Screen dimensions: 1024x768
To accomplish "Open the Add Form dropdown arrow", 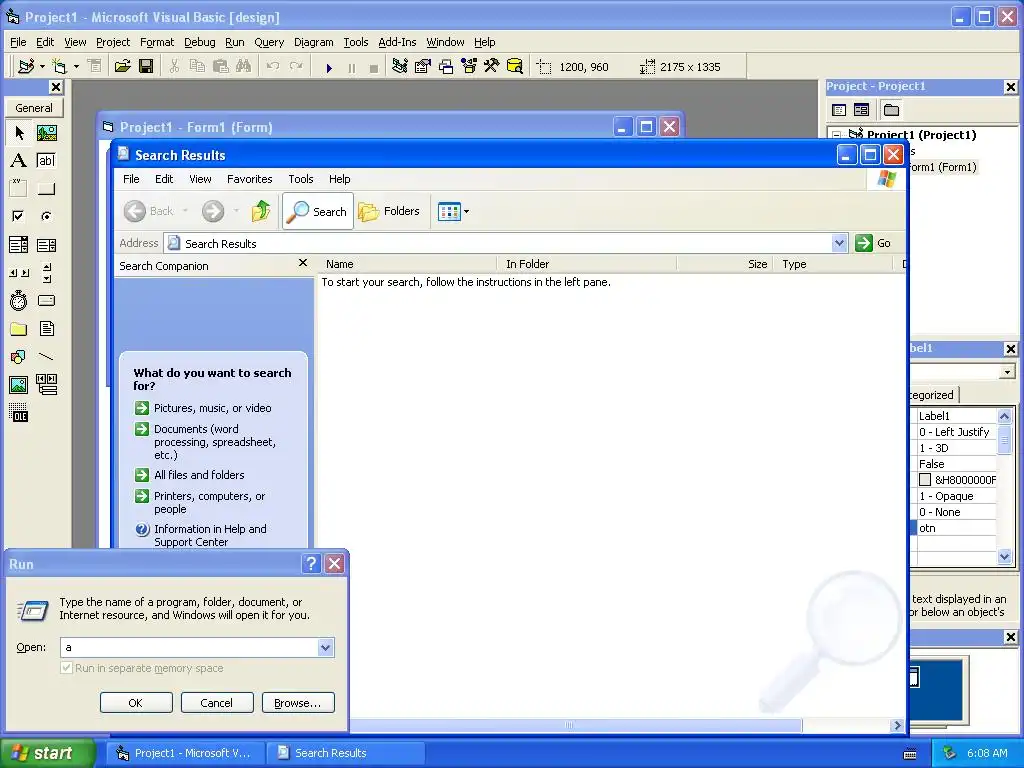I will point(76,67).
